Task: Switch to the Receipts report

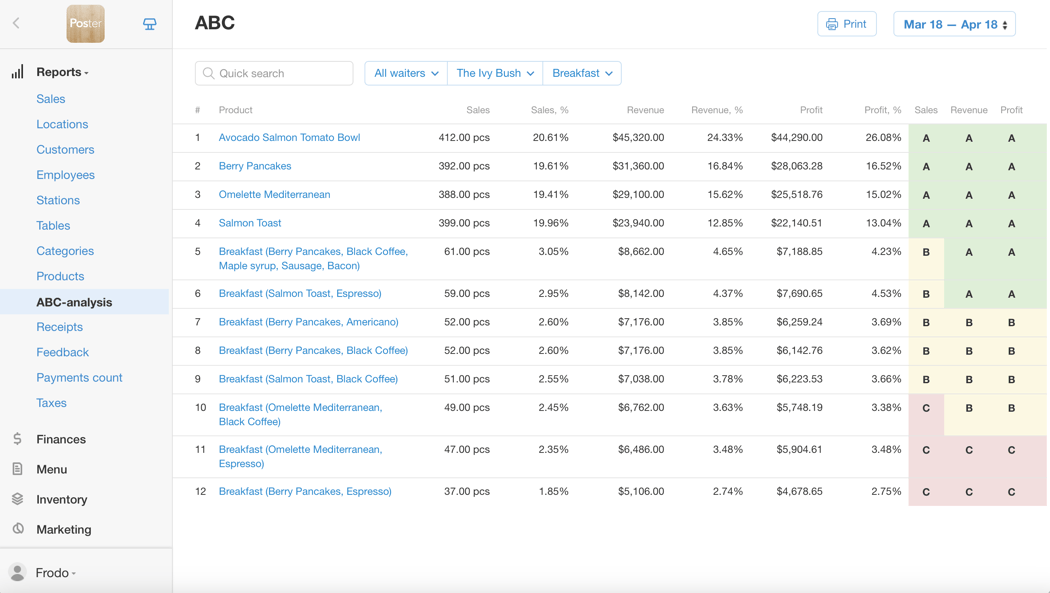Action: pyautogui.click(x=59, y=327)
